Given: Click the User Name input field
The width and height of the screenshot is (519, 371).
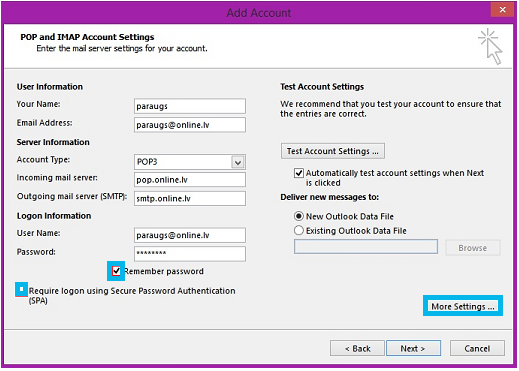Looking at the screenshot, I should (190, 235).
